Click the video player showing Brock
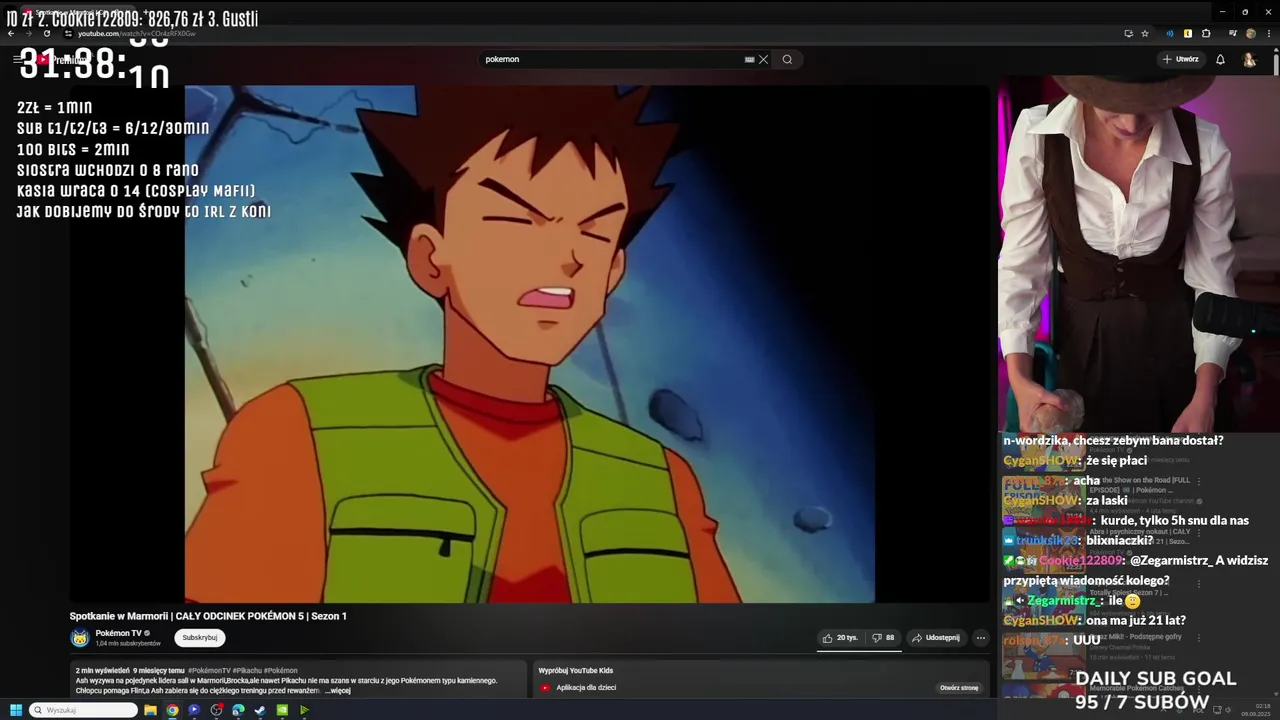 tap(529, 343)
